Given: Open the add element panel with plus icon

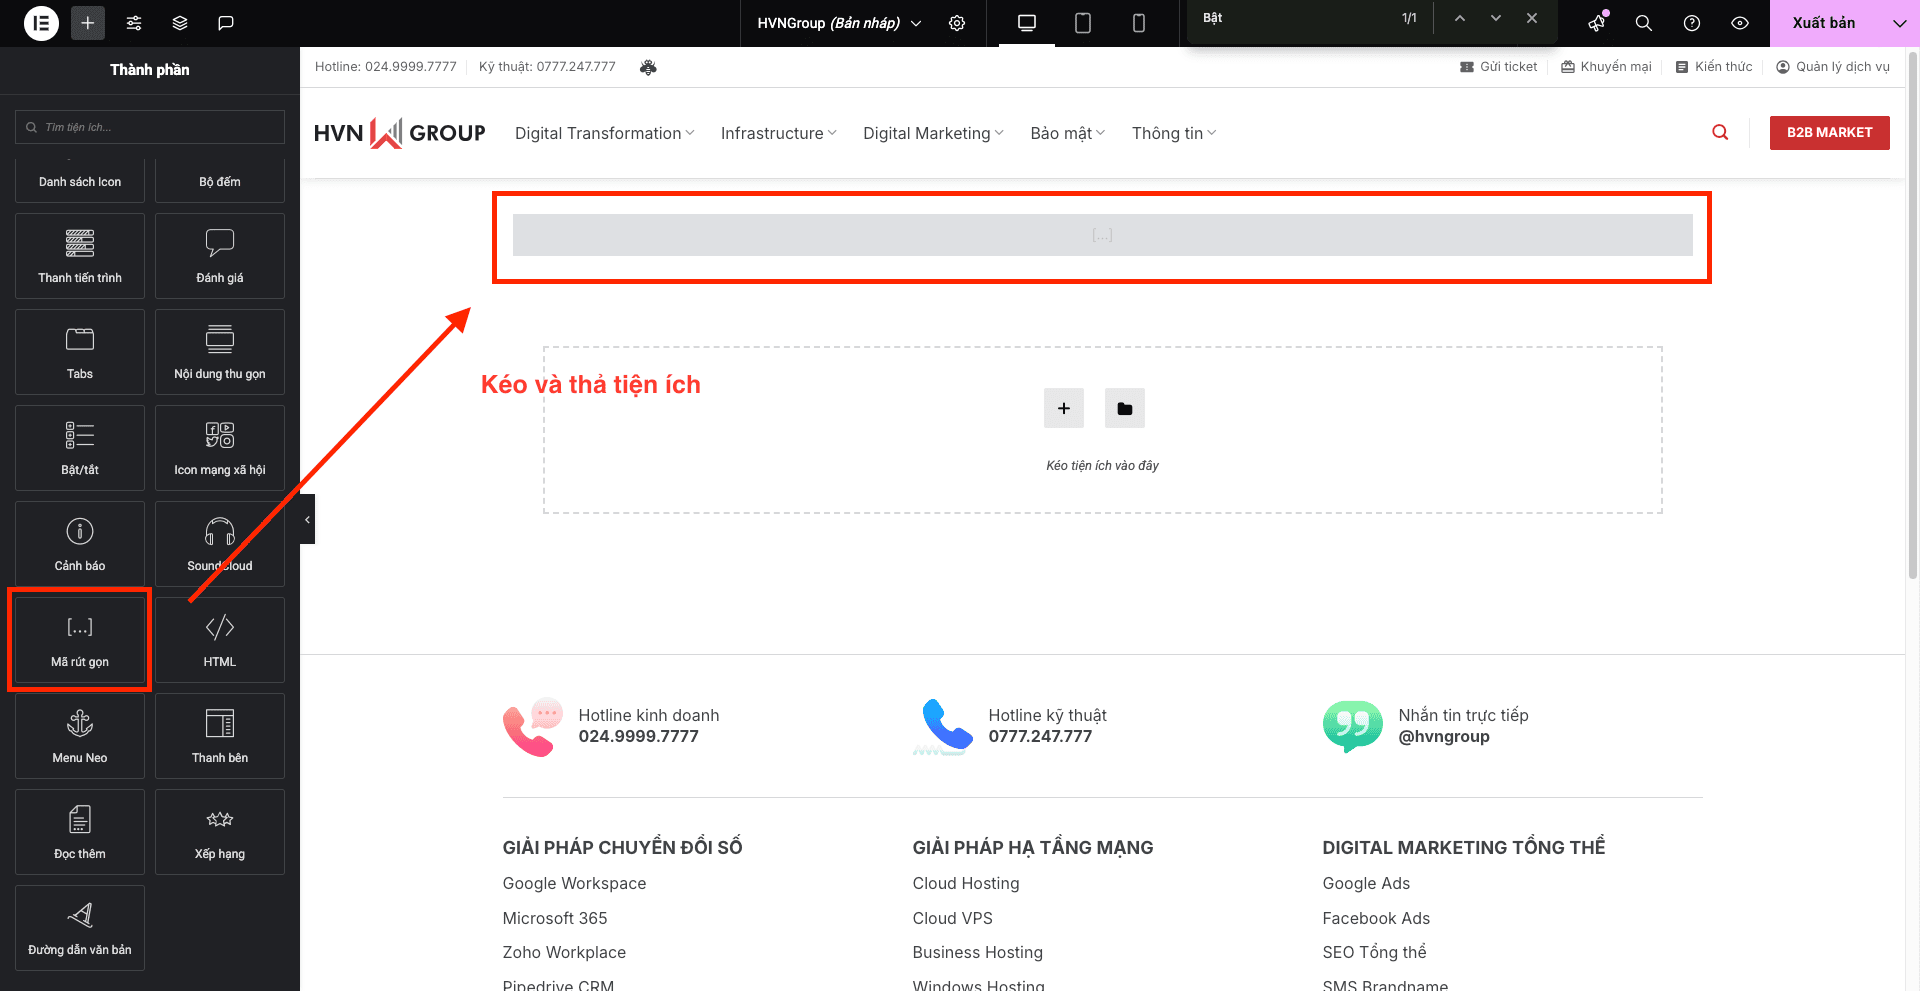Looking at the screenshot, I should click(x=87, y=22).
